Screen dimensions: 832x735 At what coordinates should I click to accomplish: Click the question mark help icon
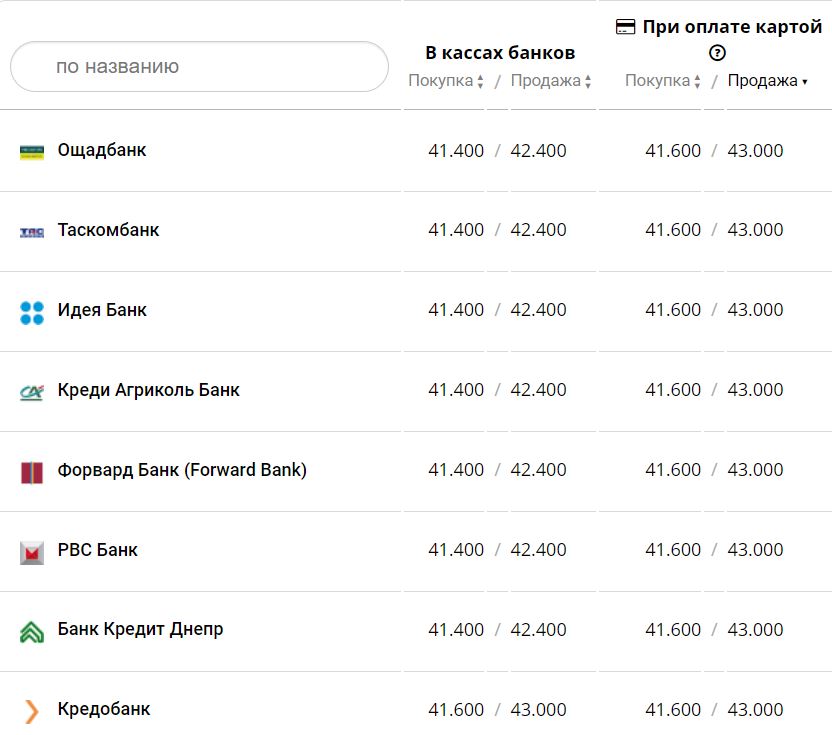[x=717, y=54]
